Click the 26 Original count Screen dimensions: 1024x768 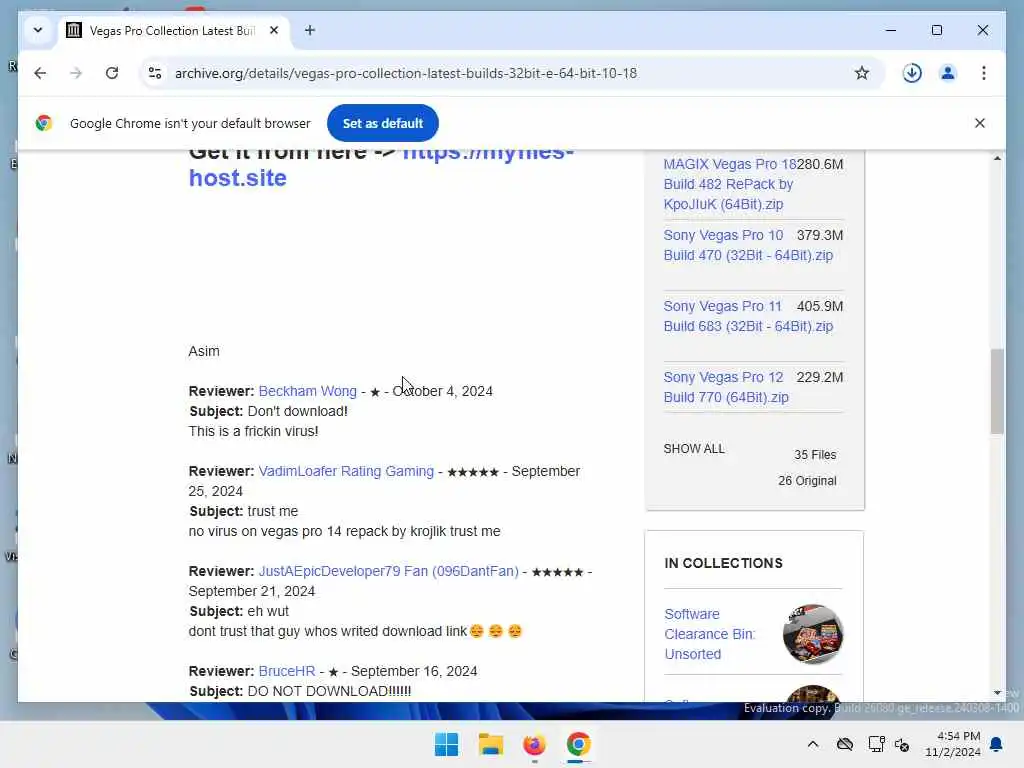coord(807,481)
